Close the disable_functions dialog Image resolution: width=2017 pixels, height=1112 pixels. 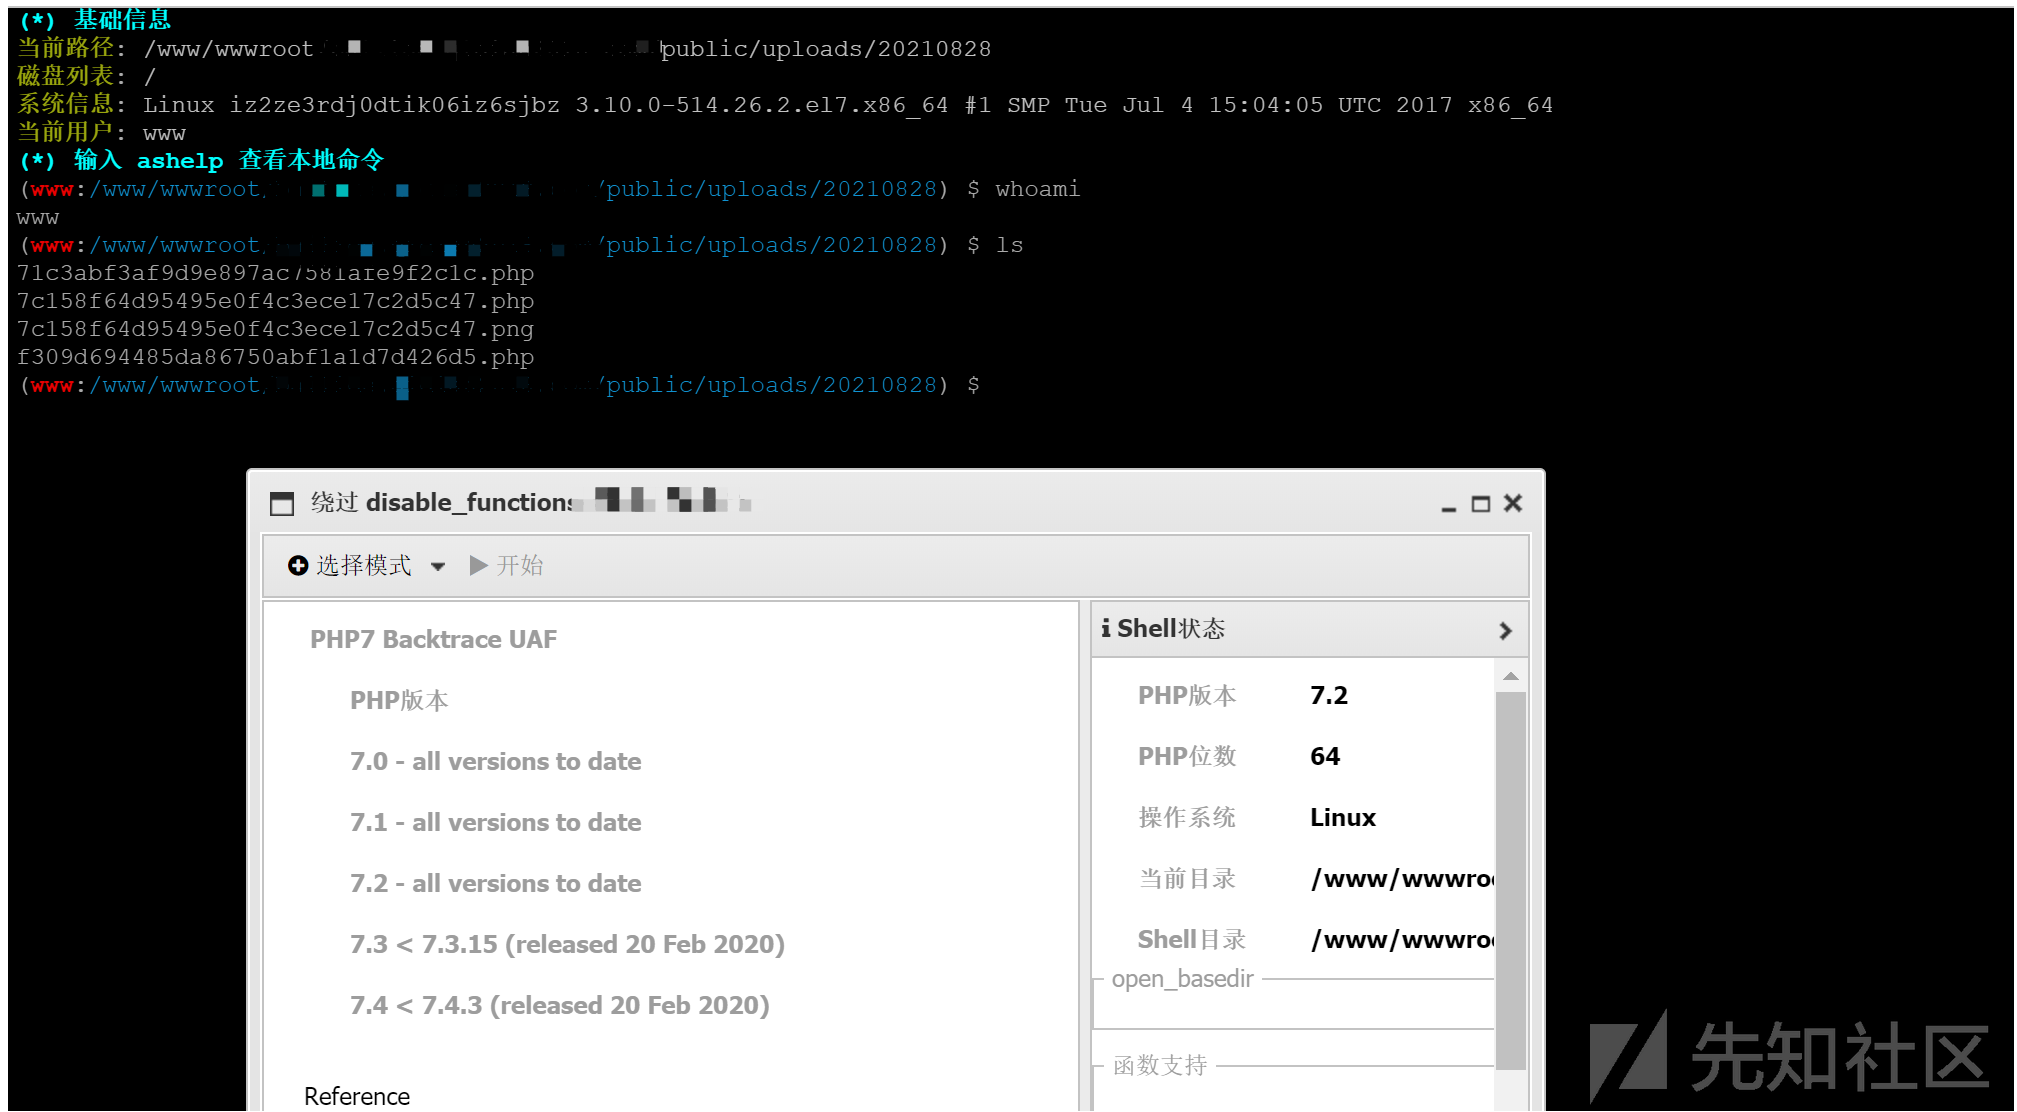click(x=1513, y=503)
